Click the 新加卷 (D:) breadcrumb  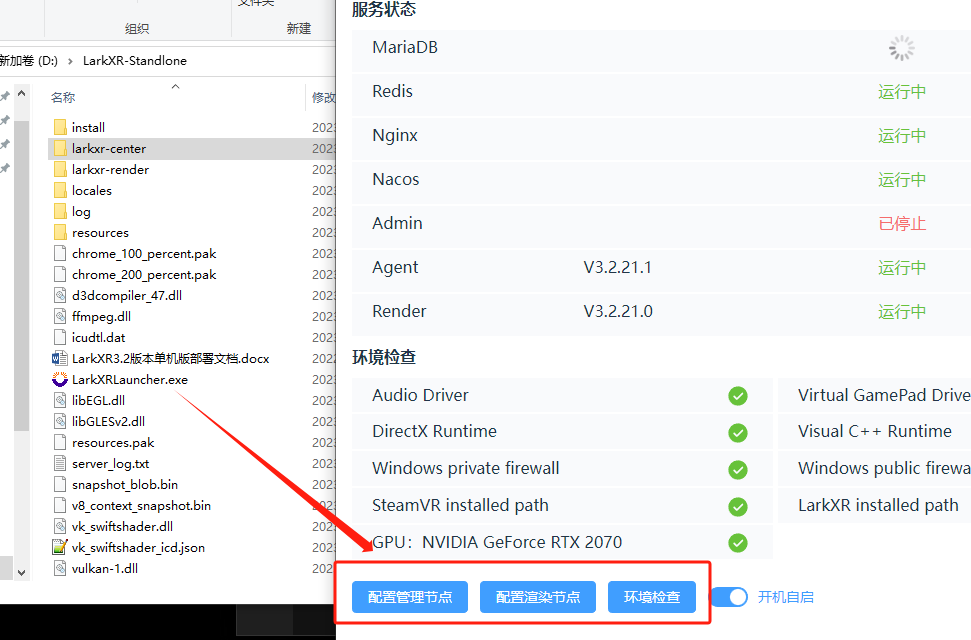pyautogui.click(x=28, y=61)
